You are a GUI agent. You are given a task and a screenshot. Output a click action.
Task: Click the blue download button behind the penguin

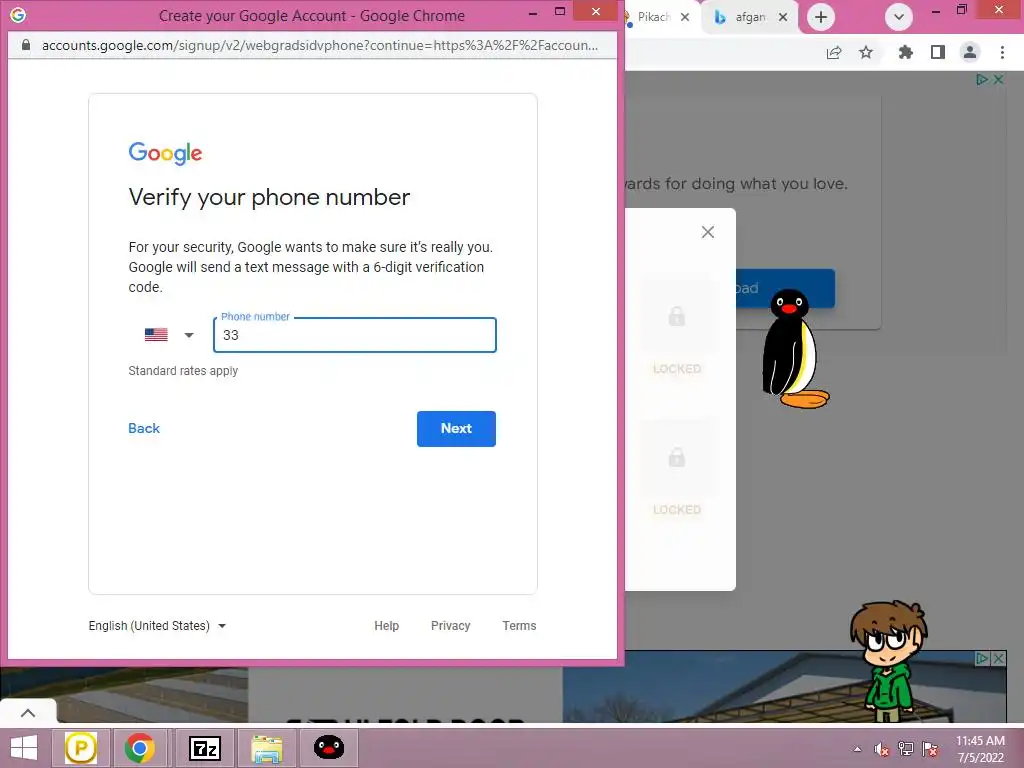click(x=785, y=288)
